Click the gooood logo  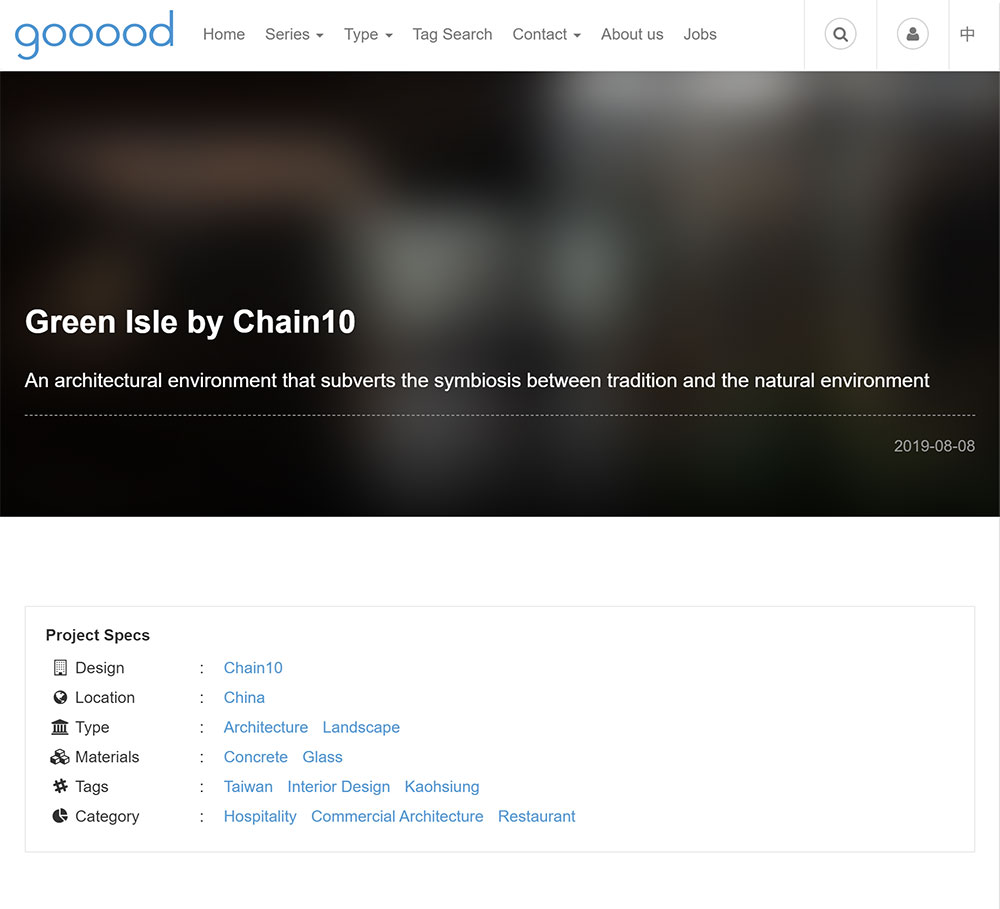coord(94,34)
